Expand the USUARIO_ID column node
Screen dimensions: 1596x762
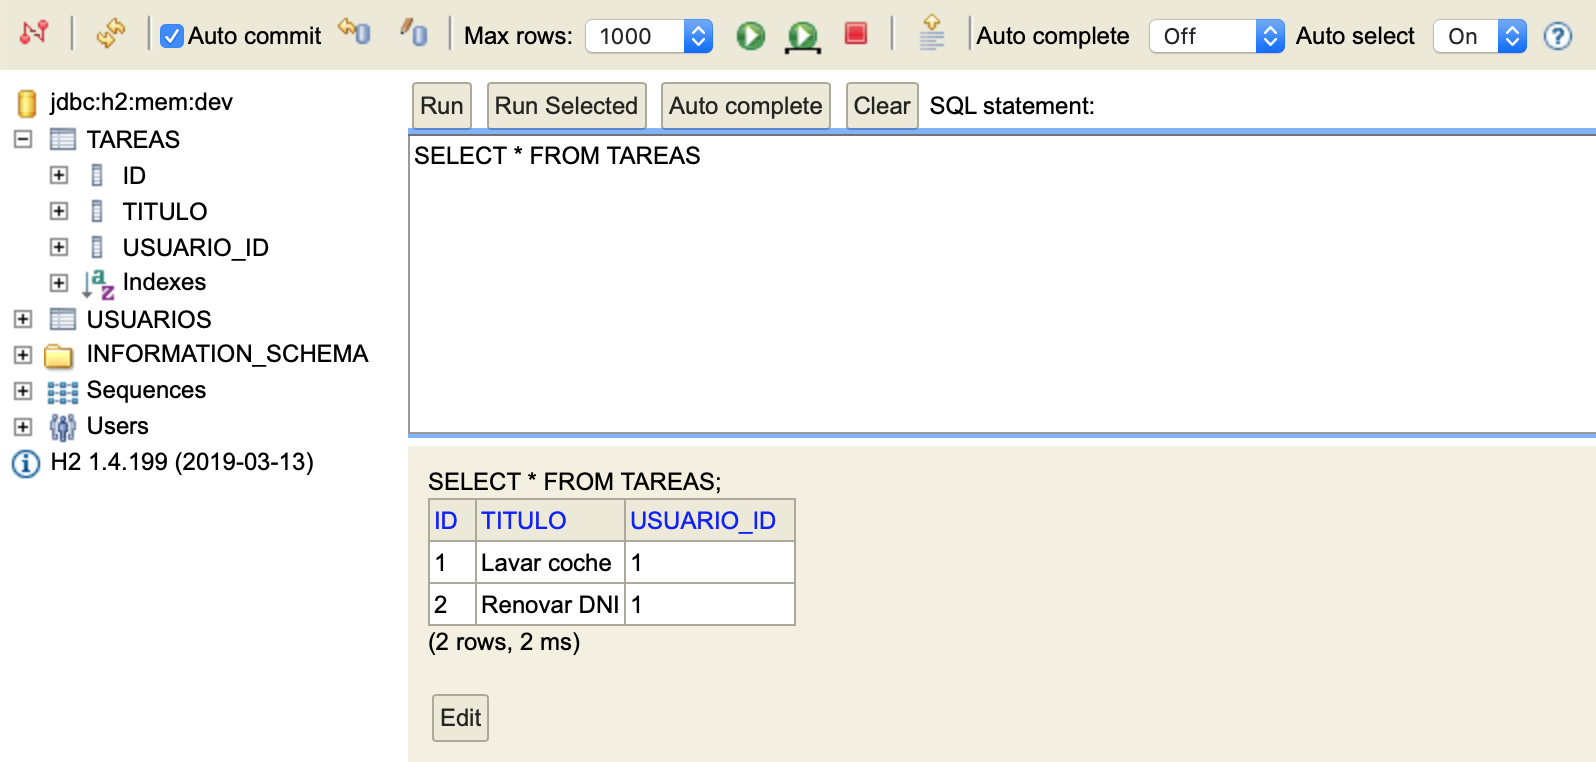pyautogui.click(x=59, y=247)
